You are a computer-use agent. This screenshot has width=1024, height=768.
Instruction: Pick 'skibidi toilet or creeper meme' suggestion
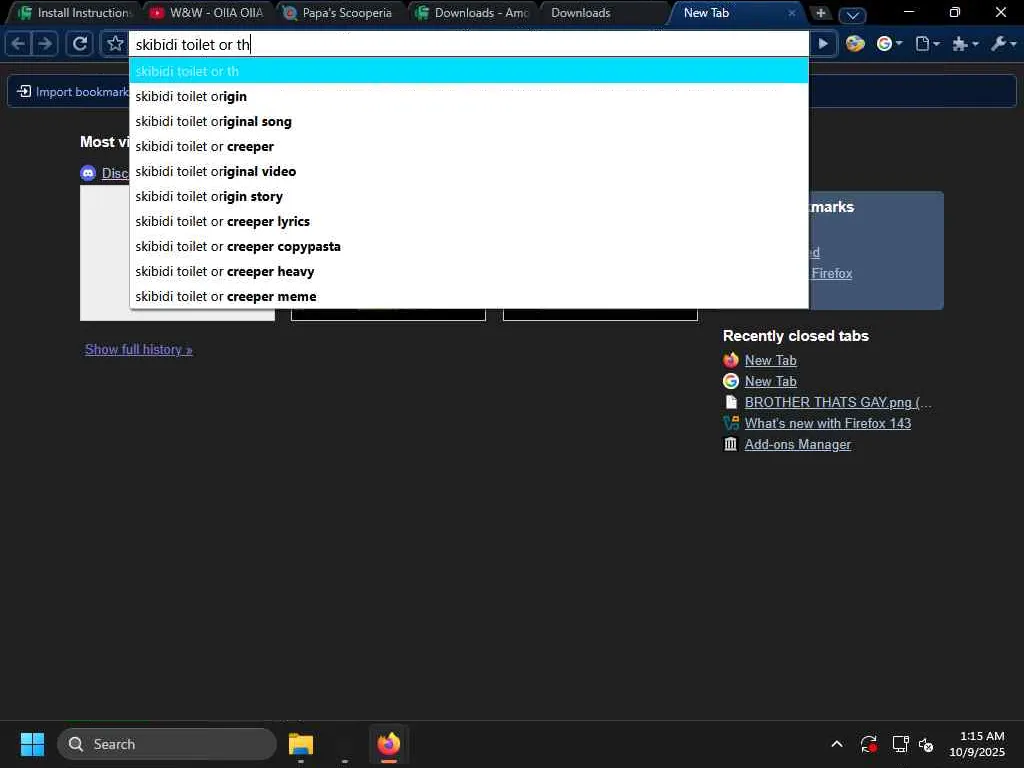(468, 296)
